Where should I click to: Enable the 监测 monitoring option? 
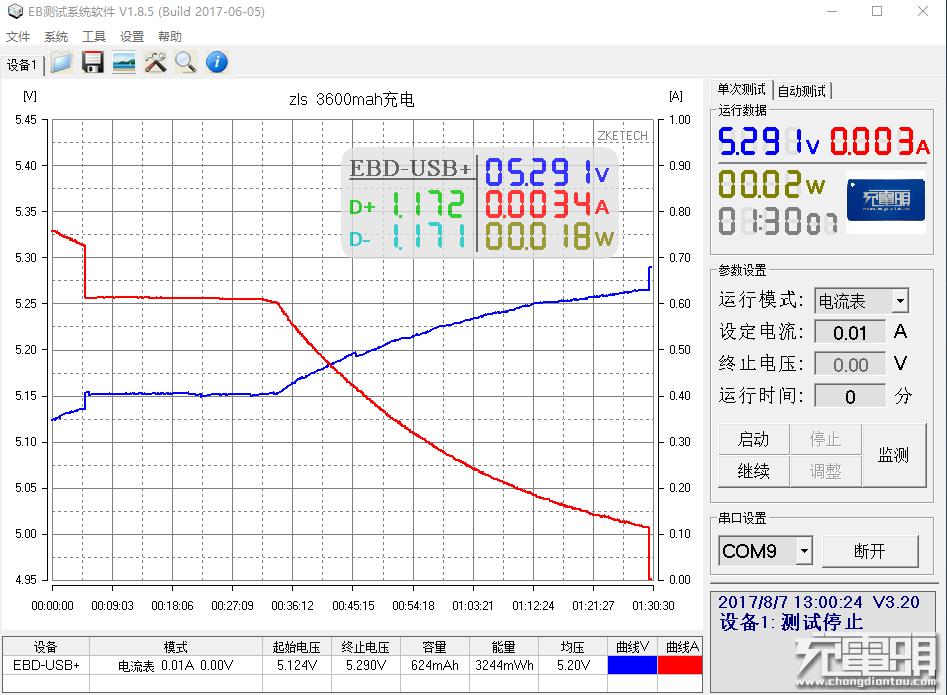(x=893, y=455)
